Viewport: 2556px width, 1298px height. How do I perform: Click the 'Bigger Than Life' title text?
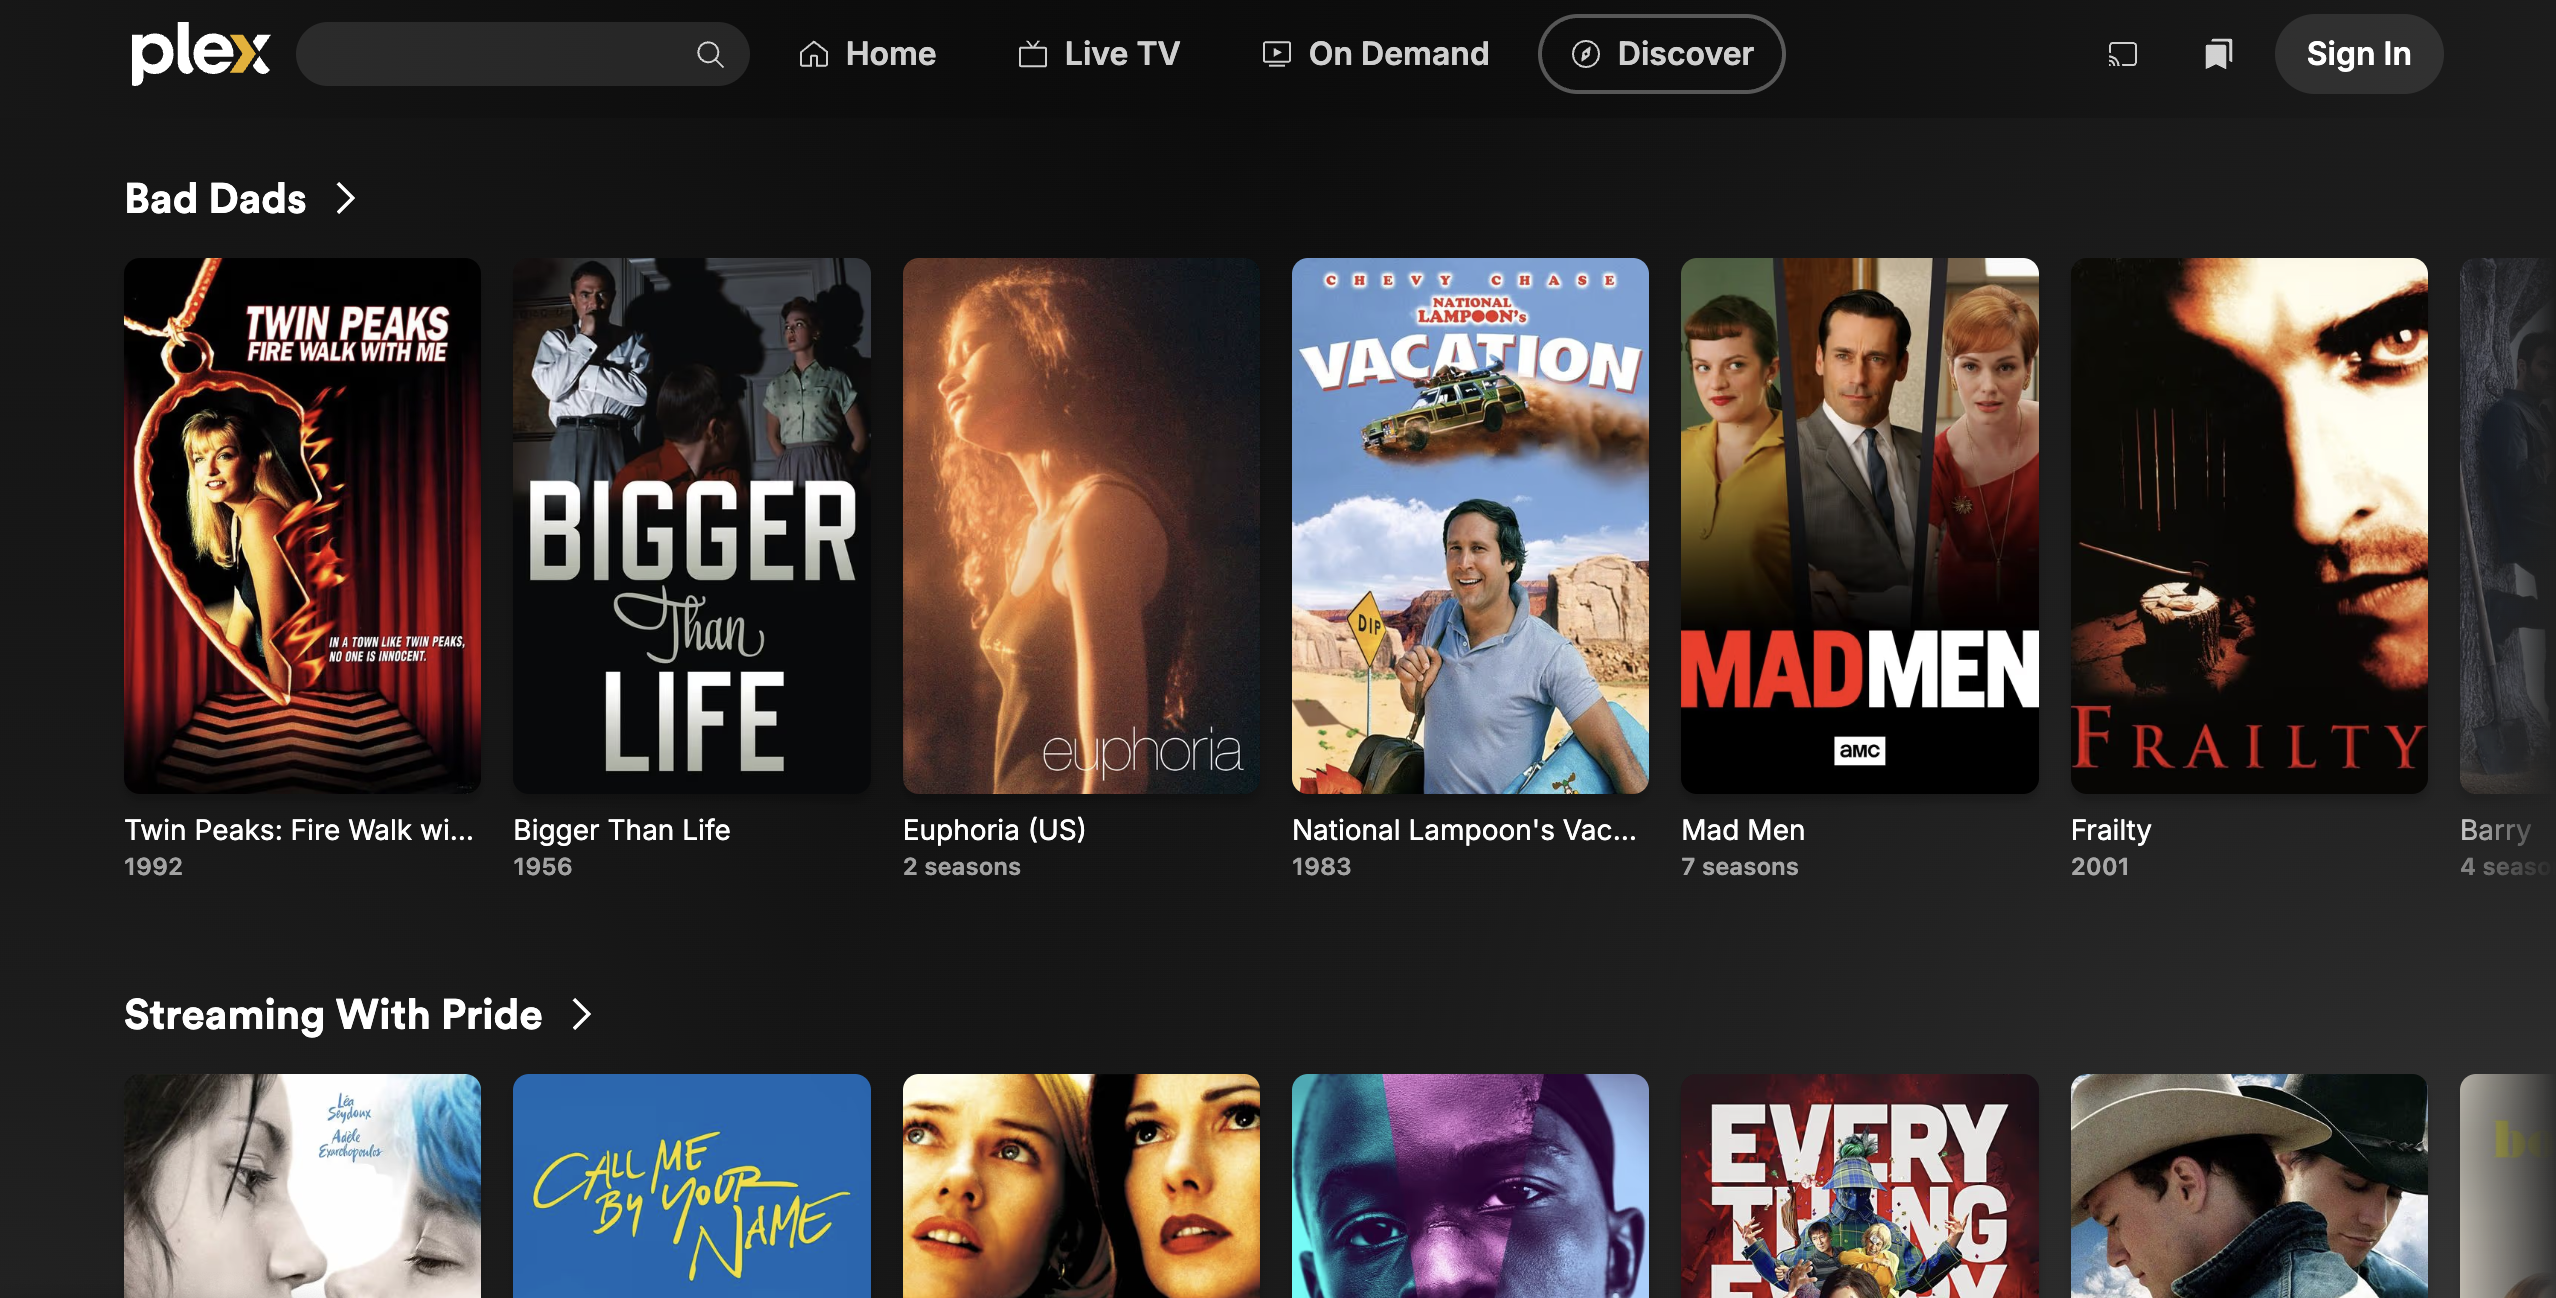click(x=621, y=830)
